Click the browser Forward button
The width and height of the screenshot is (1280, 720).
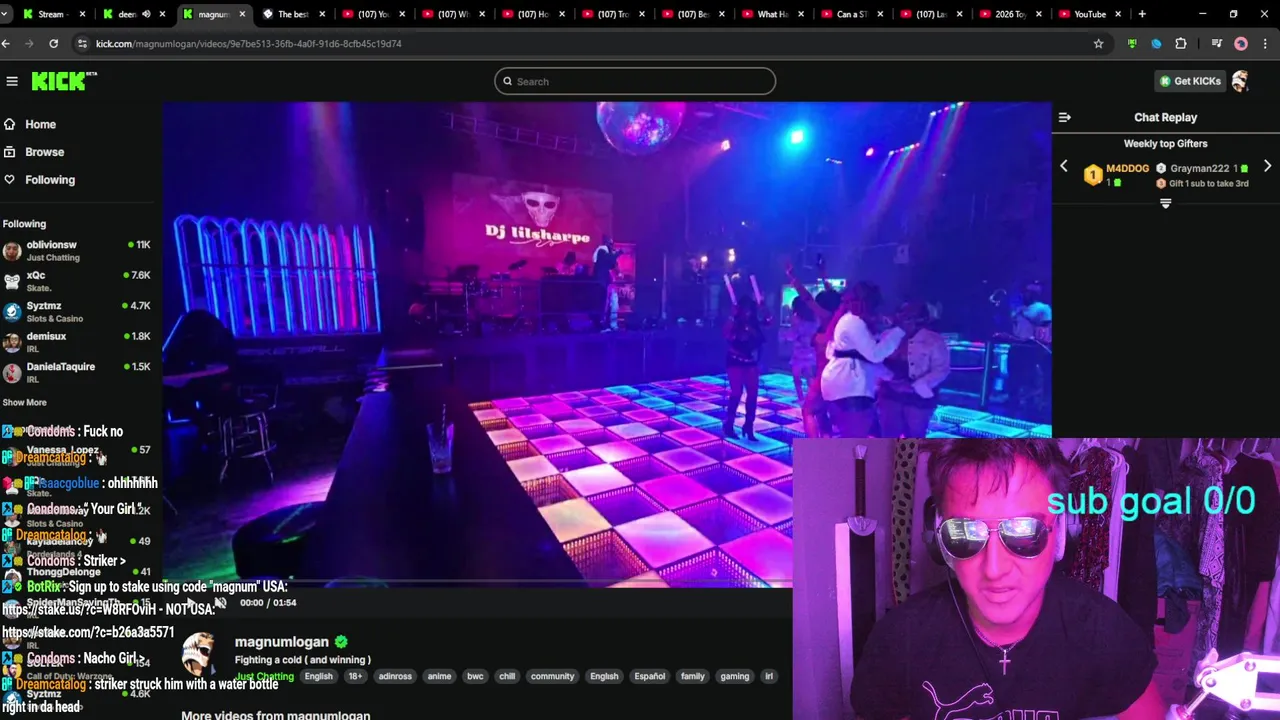[x=30, y=44]
